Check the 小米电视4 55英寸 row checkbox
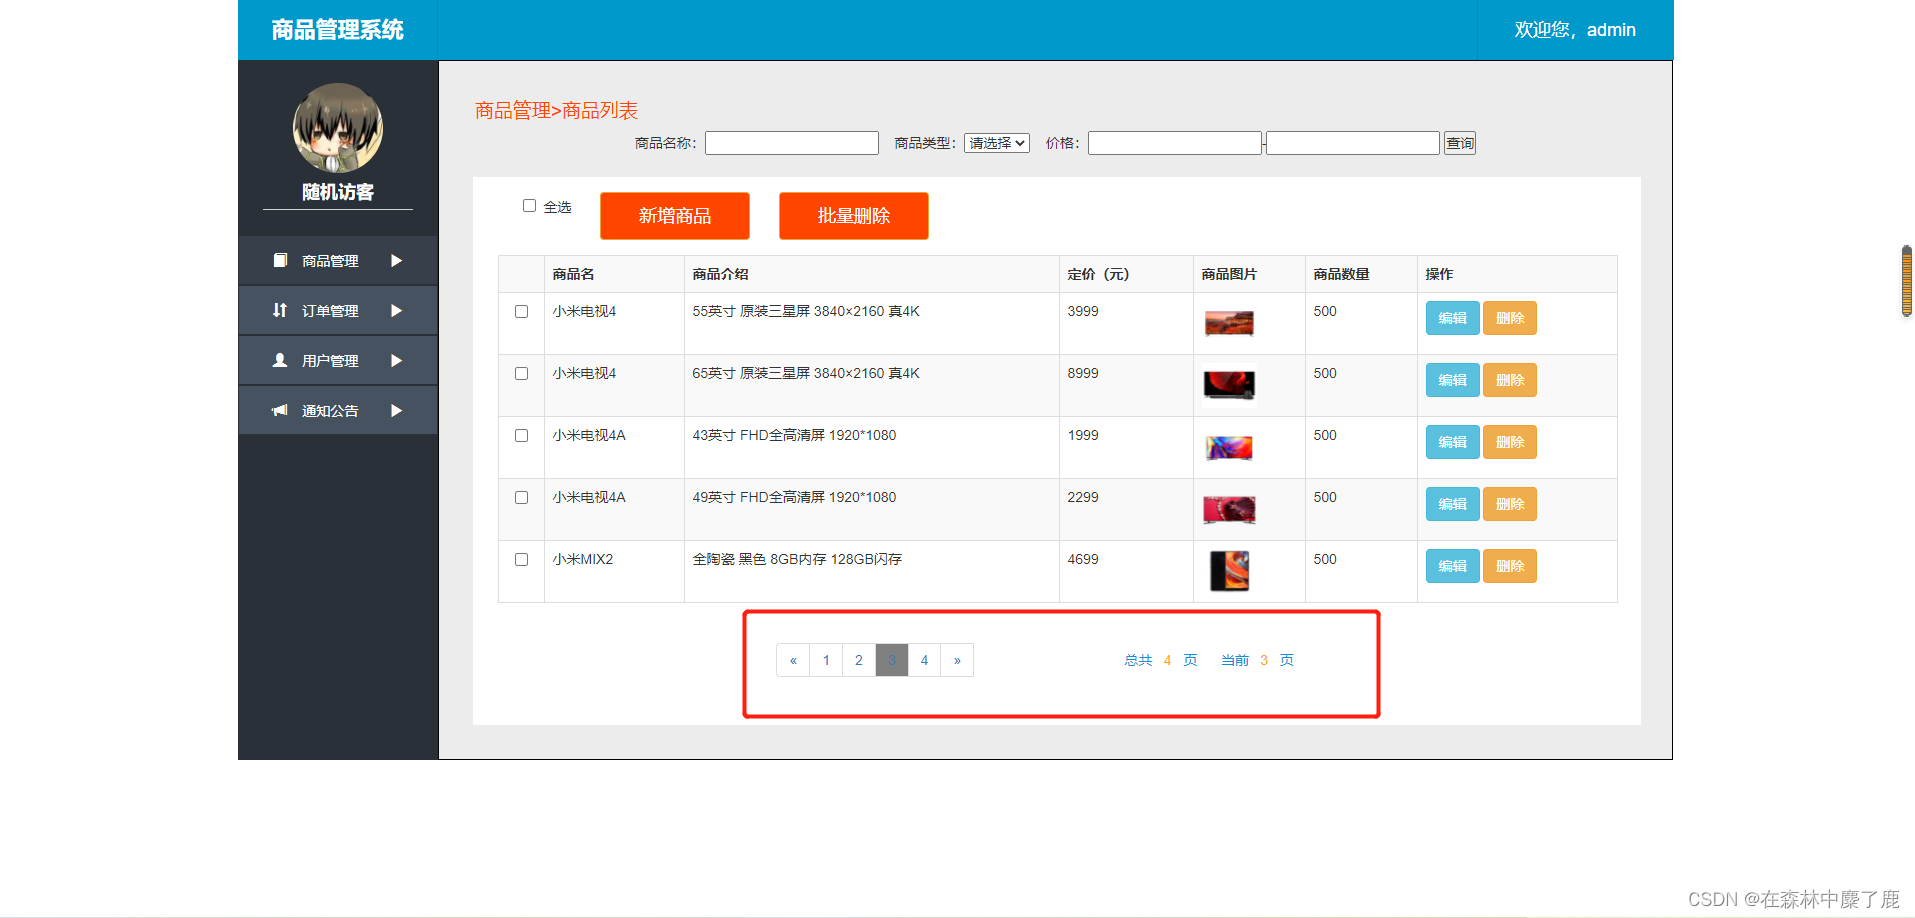1915x918 pixels. tap(521, 311)
